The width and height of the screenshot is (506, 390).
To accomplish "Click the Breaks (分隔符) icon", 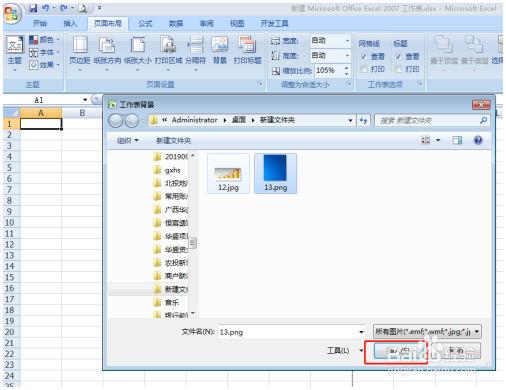I will tap(196, 50).
